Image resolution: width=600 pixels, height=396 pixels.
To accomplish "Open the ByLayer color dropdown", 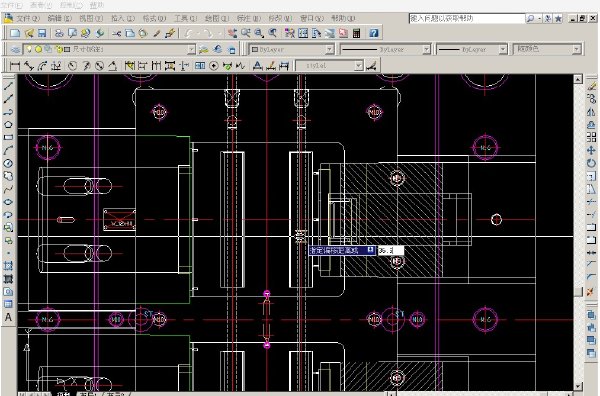I will click(x=329, y=49).
